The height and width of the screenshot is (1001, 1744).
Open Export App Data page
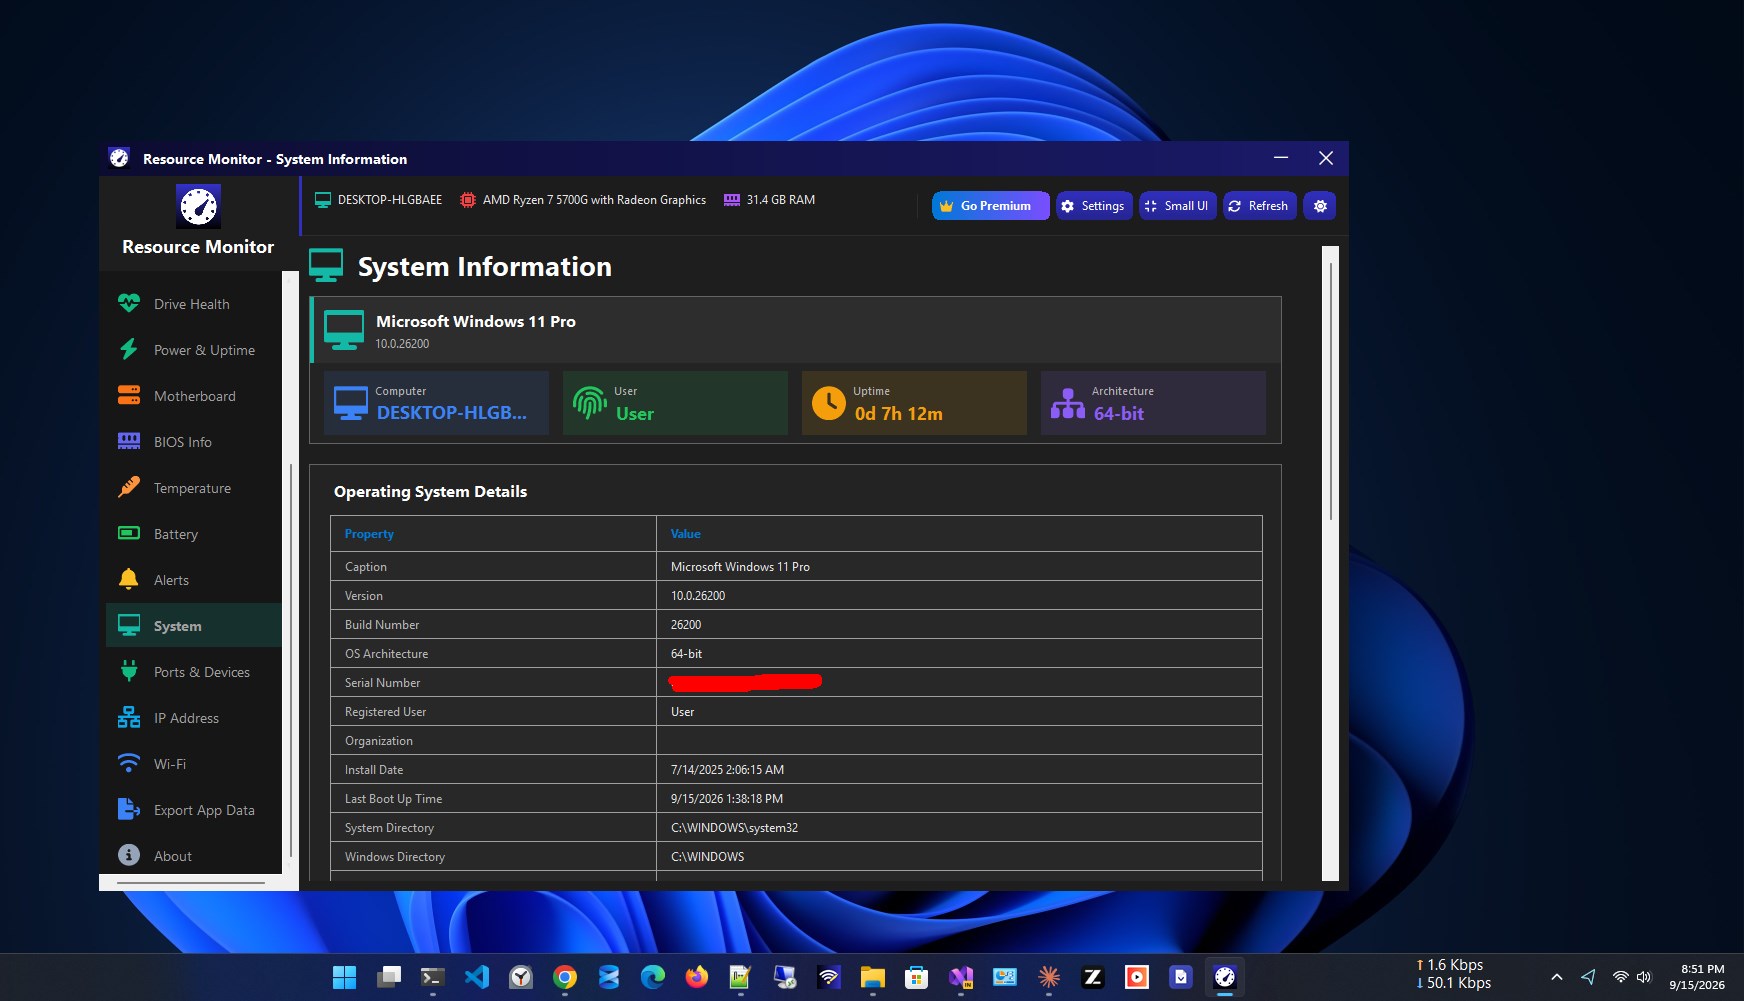[x=194, y=810]
